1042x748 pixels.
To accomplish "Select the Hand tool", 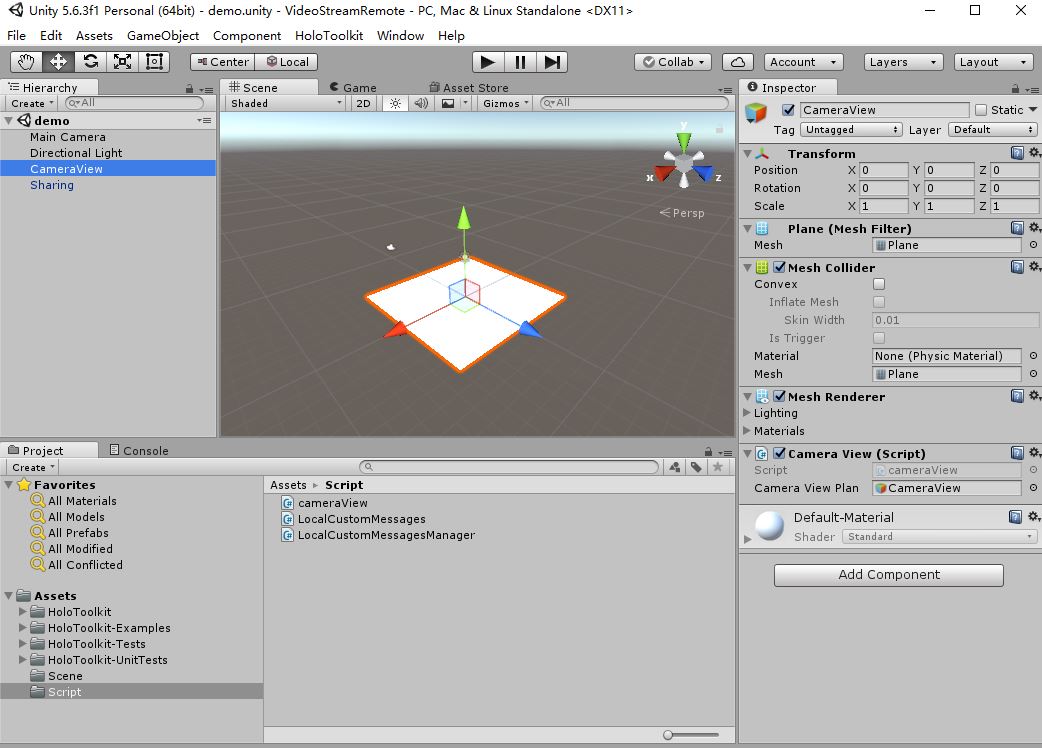I will [26, 62].
